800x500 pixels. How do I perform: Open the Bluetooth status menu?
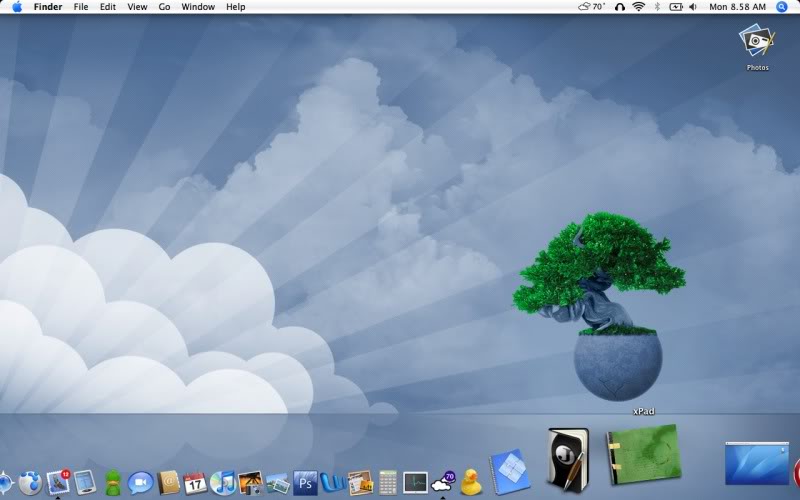click(657, 7)
